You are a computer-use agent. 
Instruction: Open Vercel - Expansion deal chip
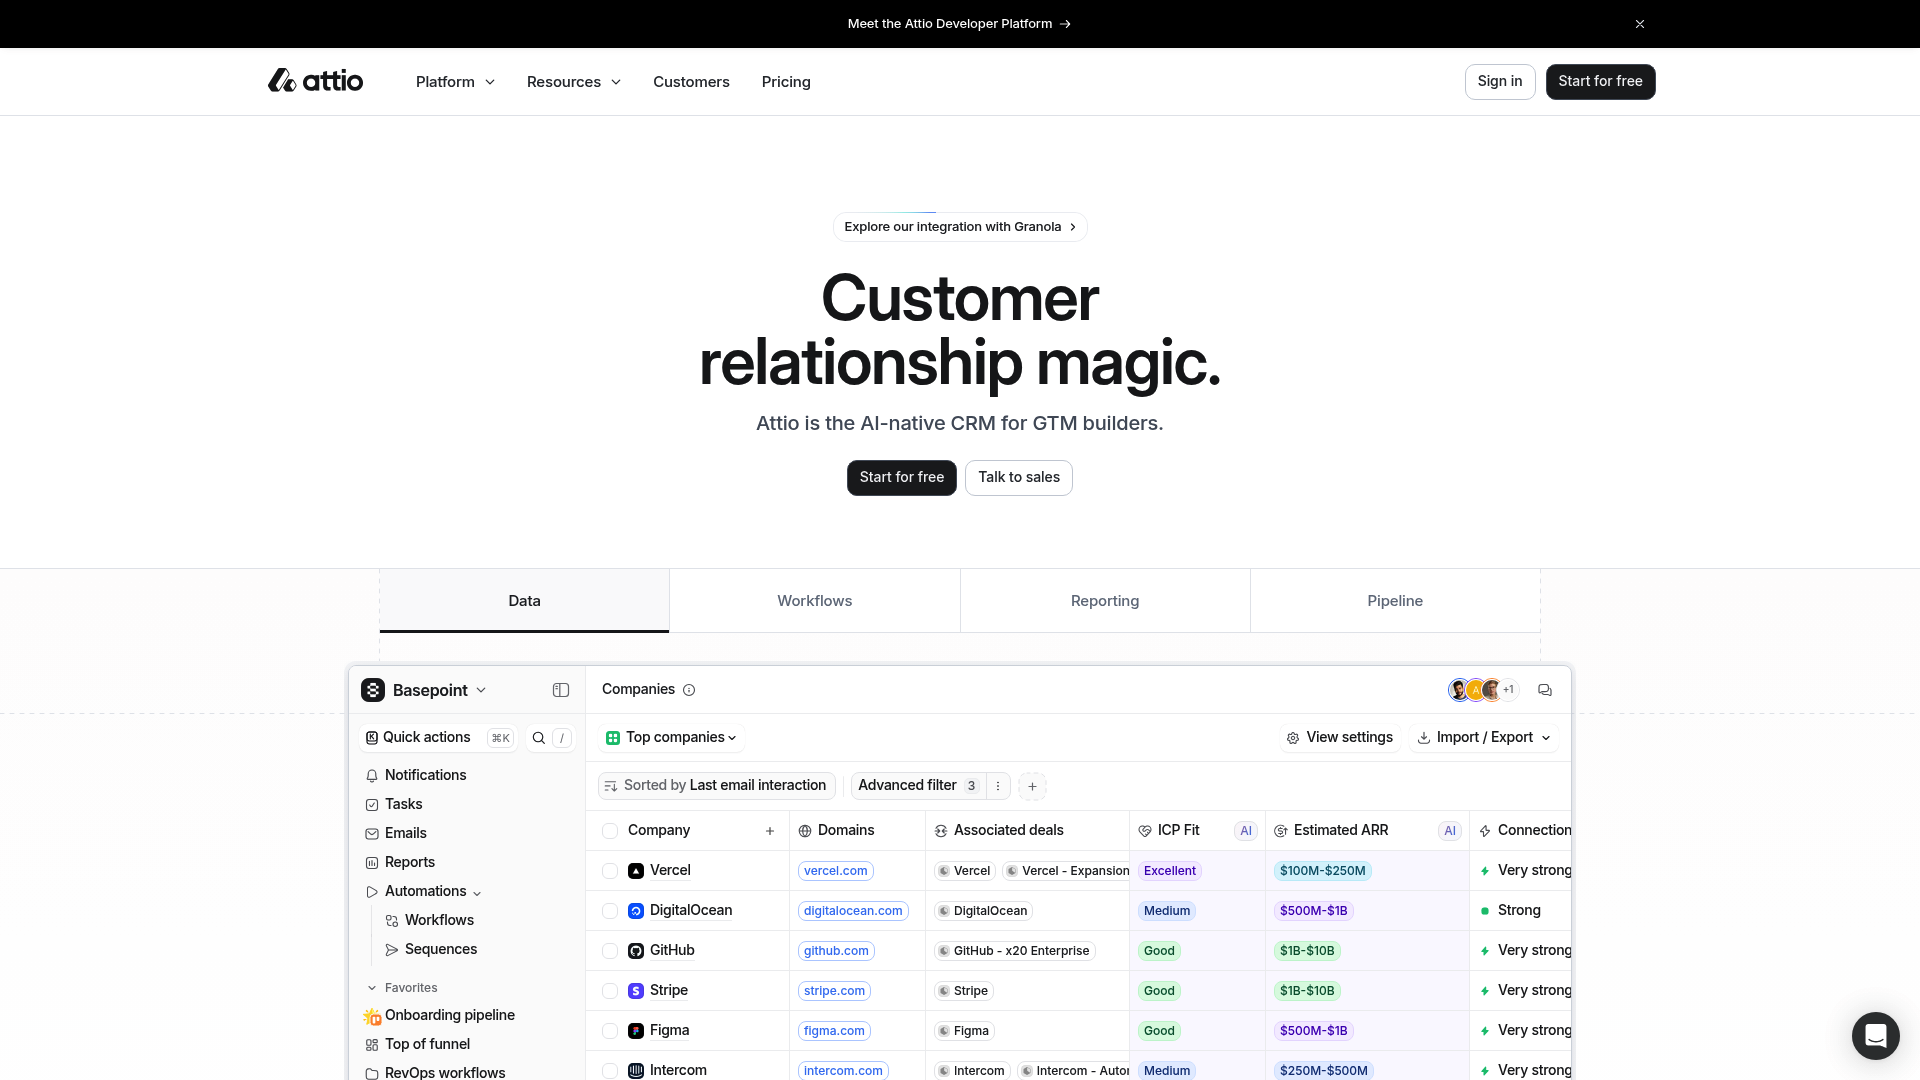(1067, 871)
